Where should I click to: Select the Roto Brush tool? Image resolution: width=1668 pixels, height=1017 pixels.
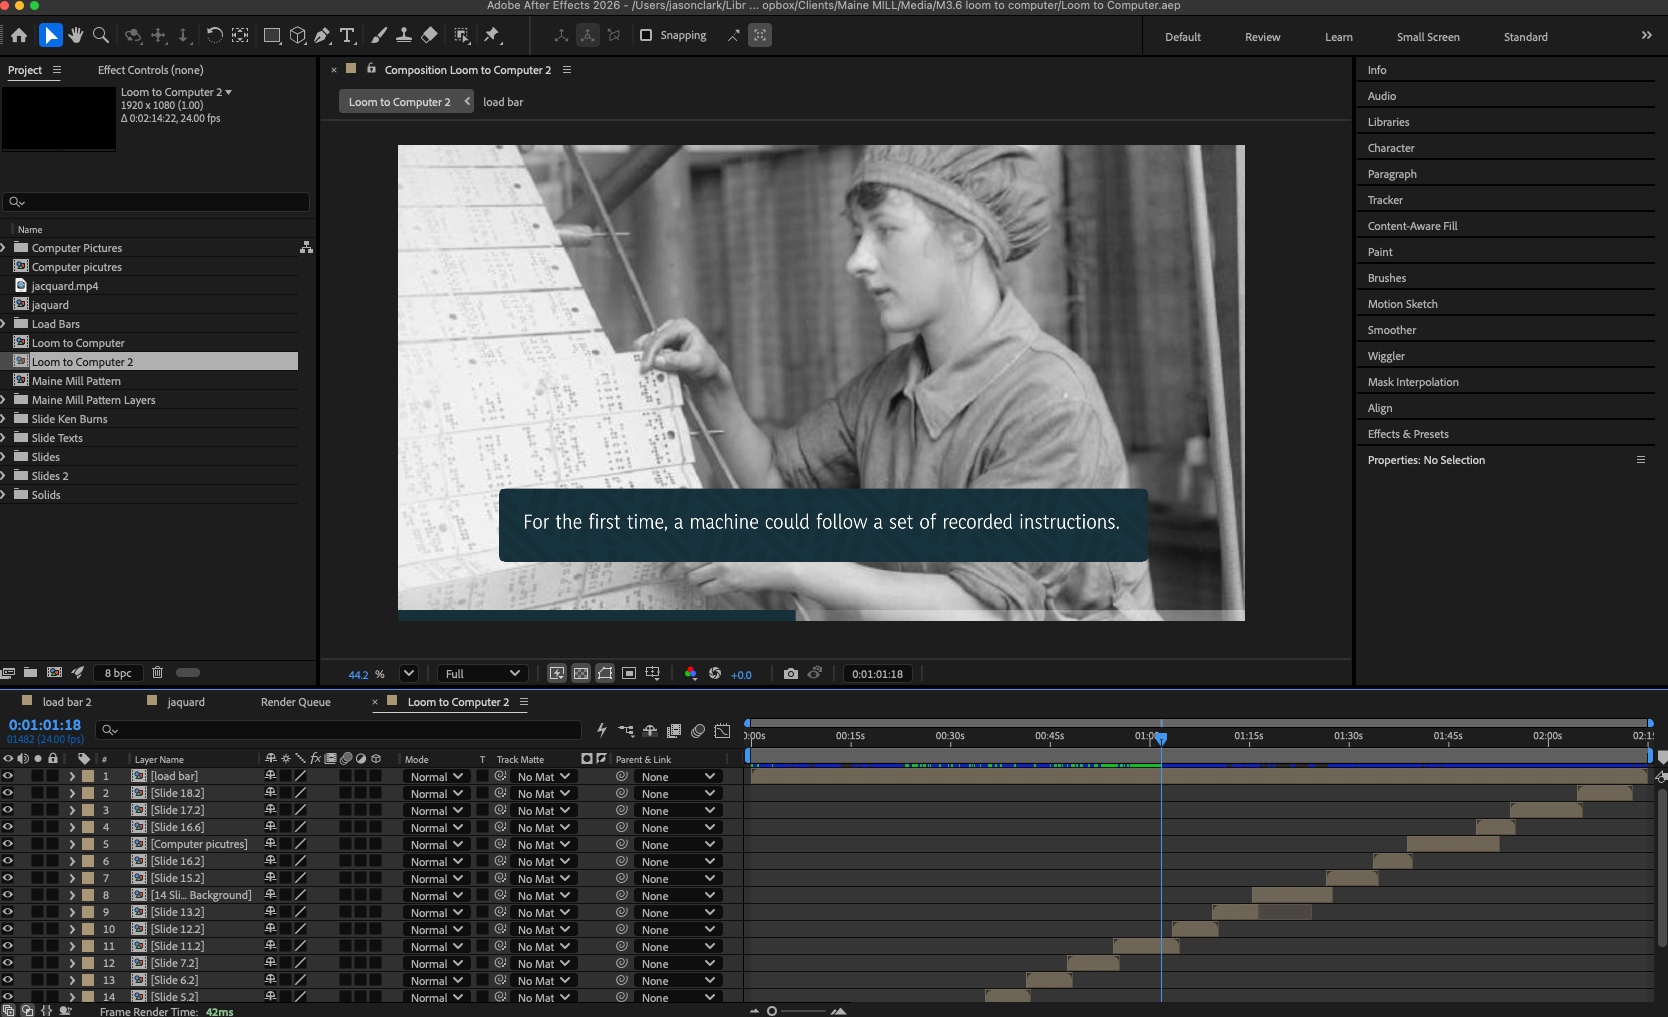coord(462,36)
